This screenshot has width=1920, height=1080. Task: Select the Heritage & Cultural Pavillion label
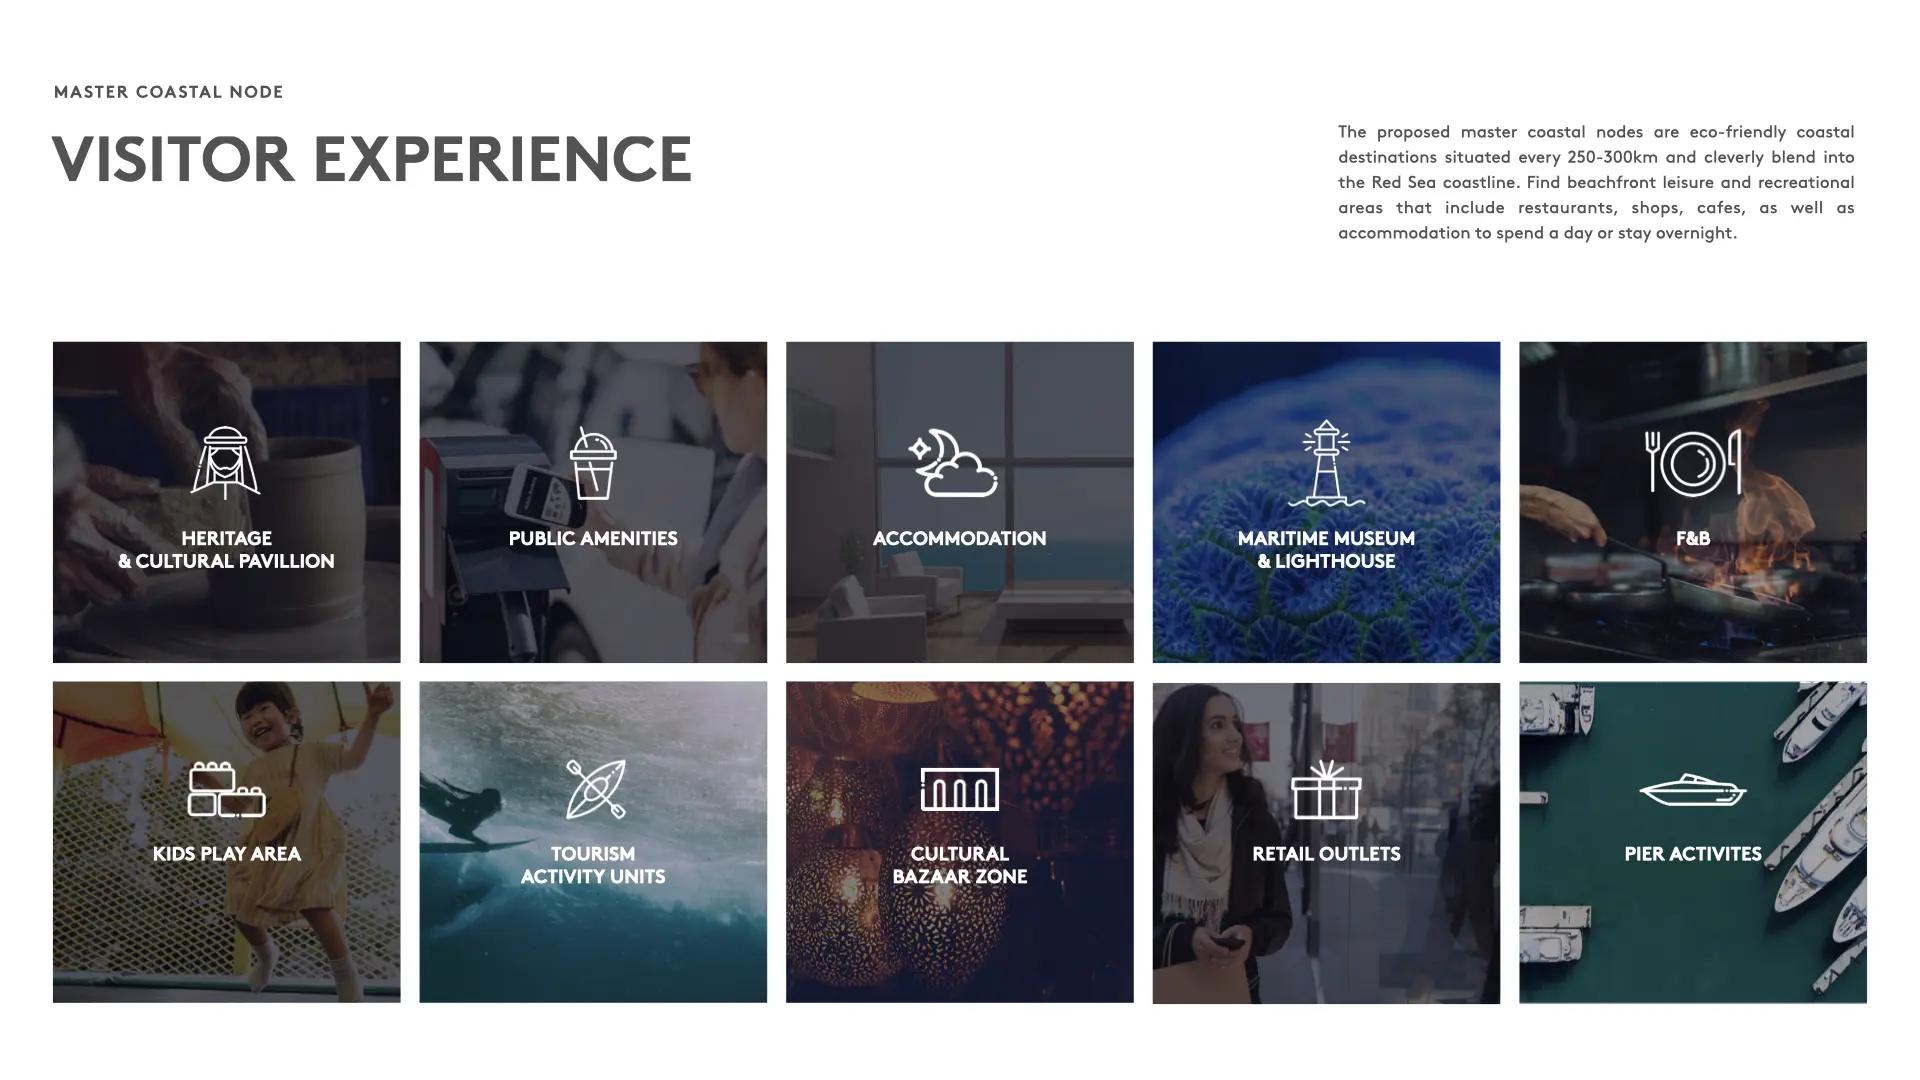(226, 550)
